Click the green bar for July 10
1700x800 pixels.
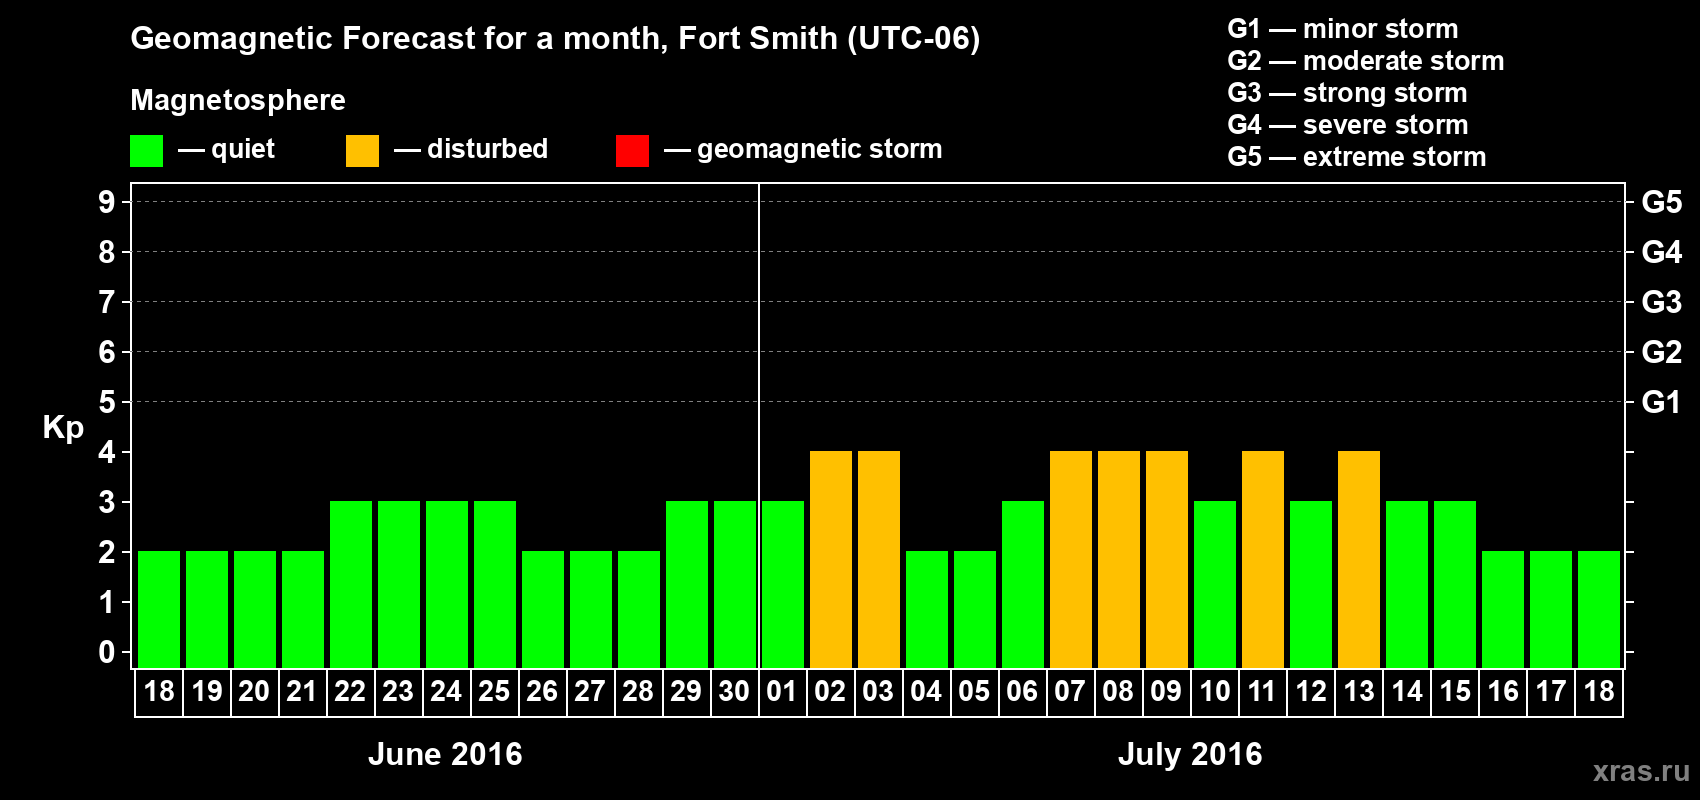coord(1215,584)
